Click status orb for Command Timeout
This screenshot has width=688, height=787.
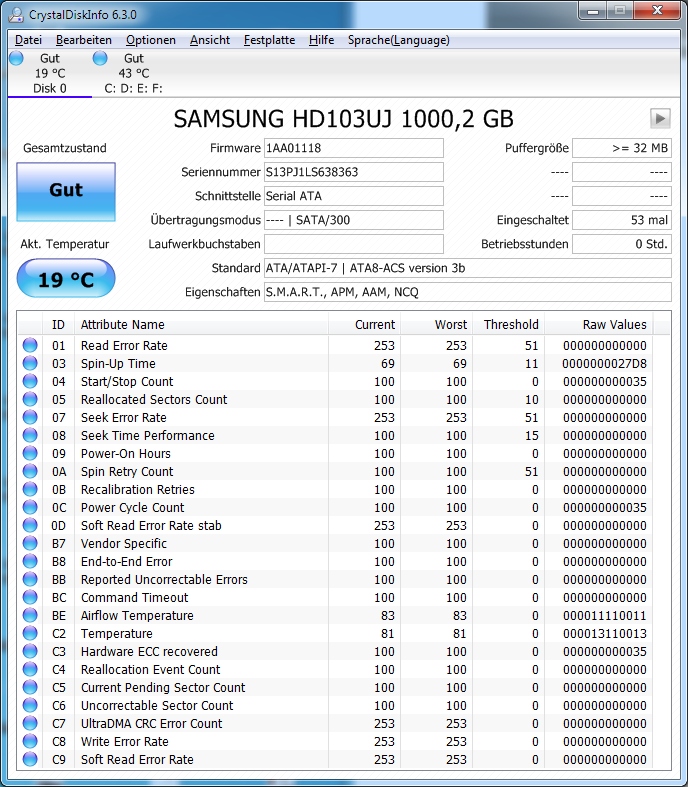[30, 597]
